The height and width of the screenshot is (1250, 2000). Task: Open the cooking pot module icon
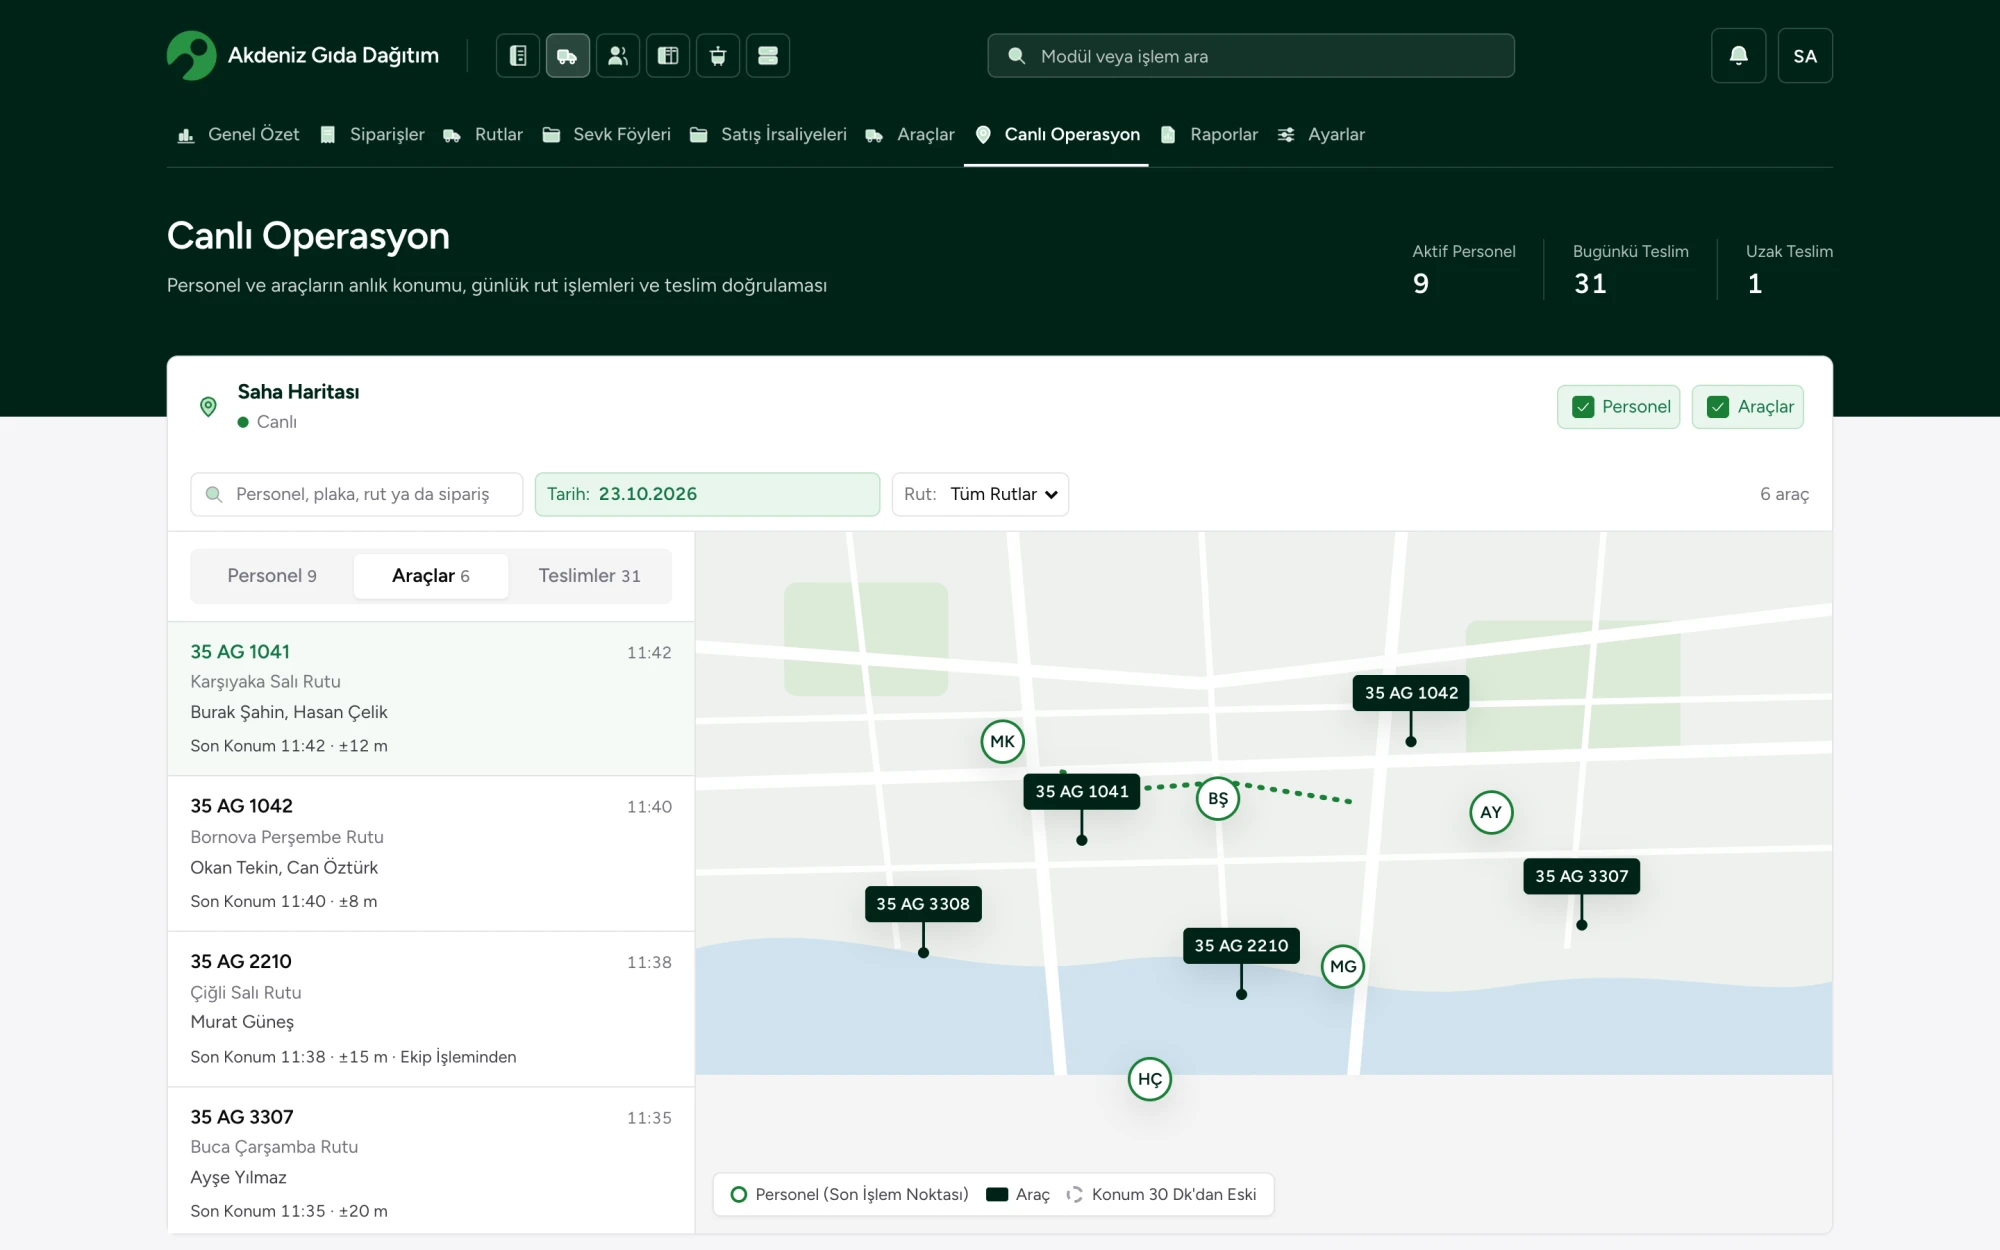[718, 56]
